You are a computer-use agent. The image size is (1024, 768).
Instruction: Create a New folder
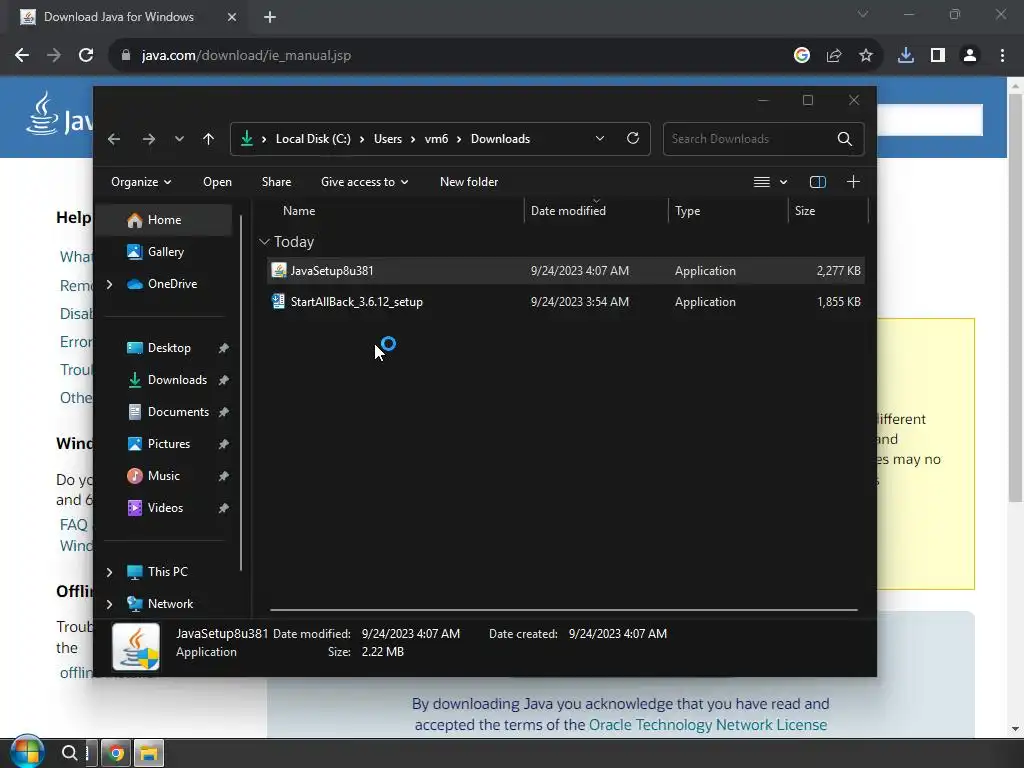tap(469, 182)
